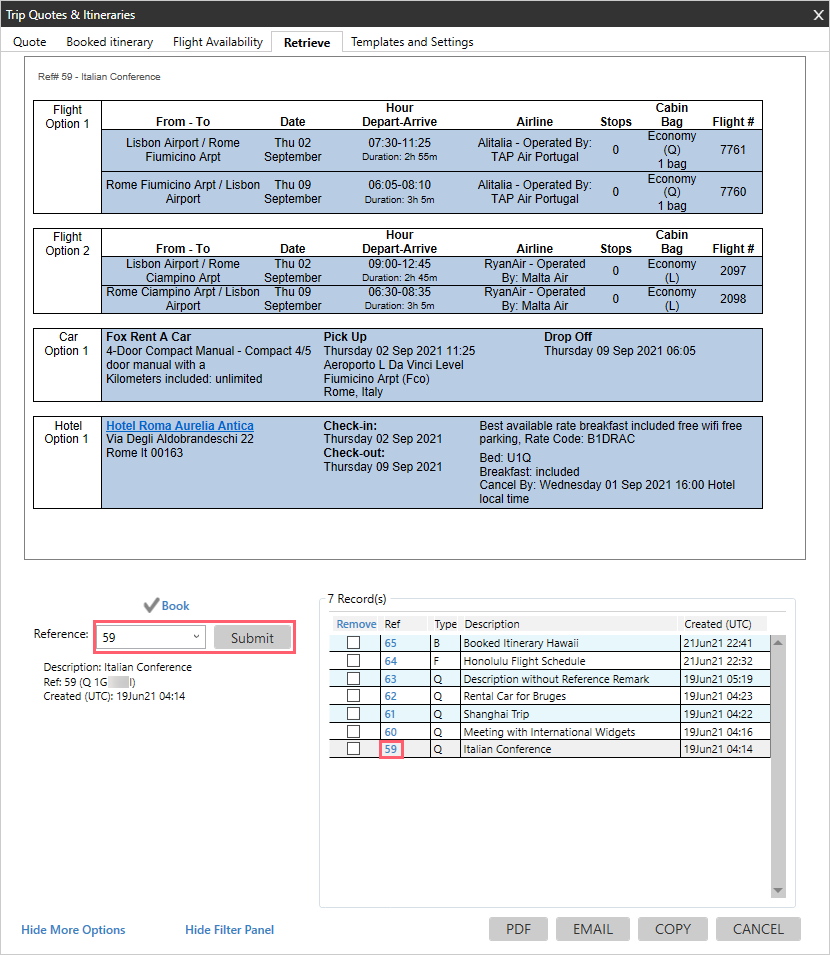The image size is (830, 955).
Task: Go to Templates and Settings tab
Action: tap(412, 42)
